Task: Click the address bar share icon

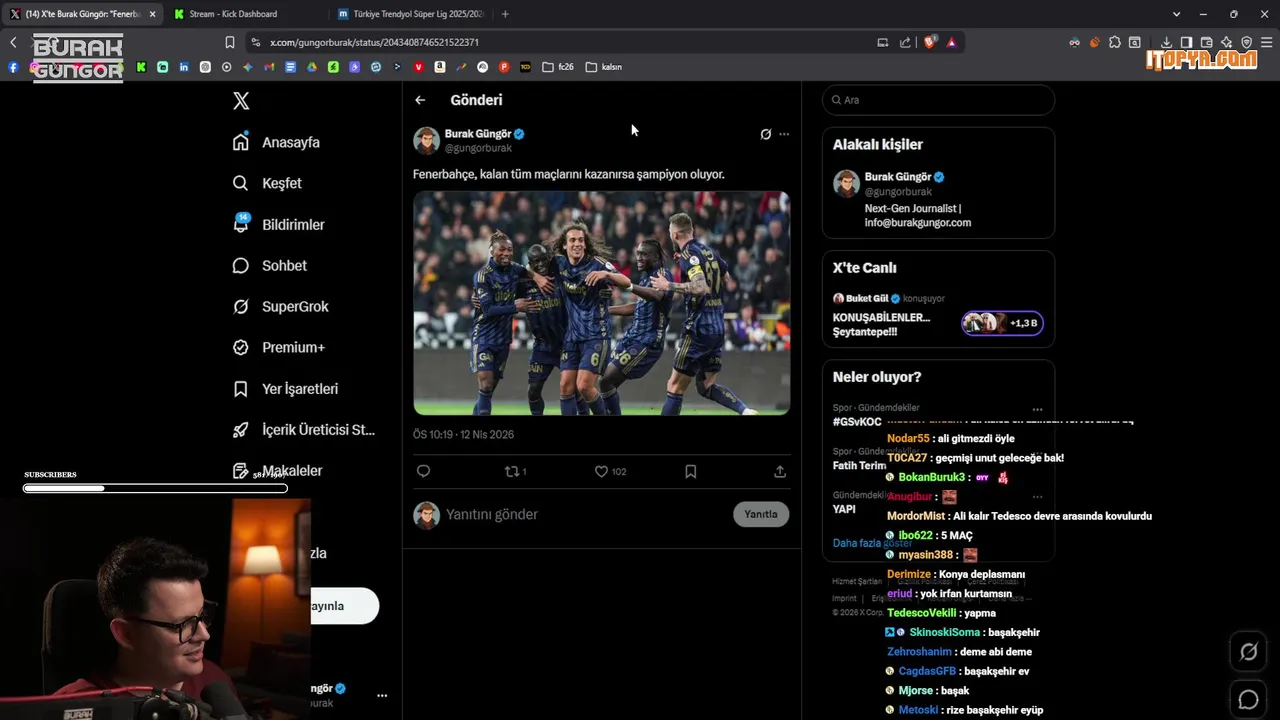Action: (x=905, y=42)
